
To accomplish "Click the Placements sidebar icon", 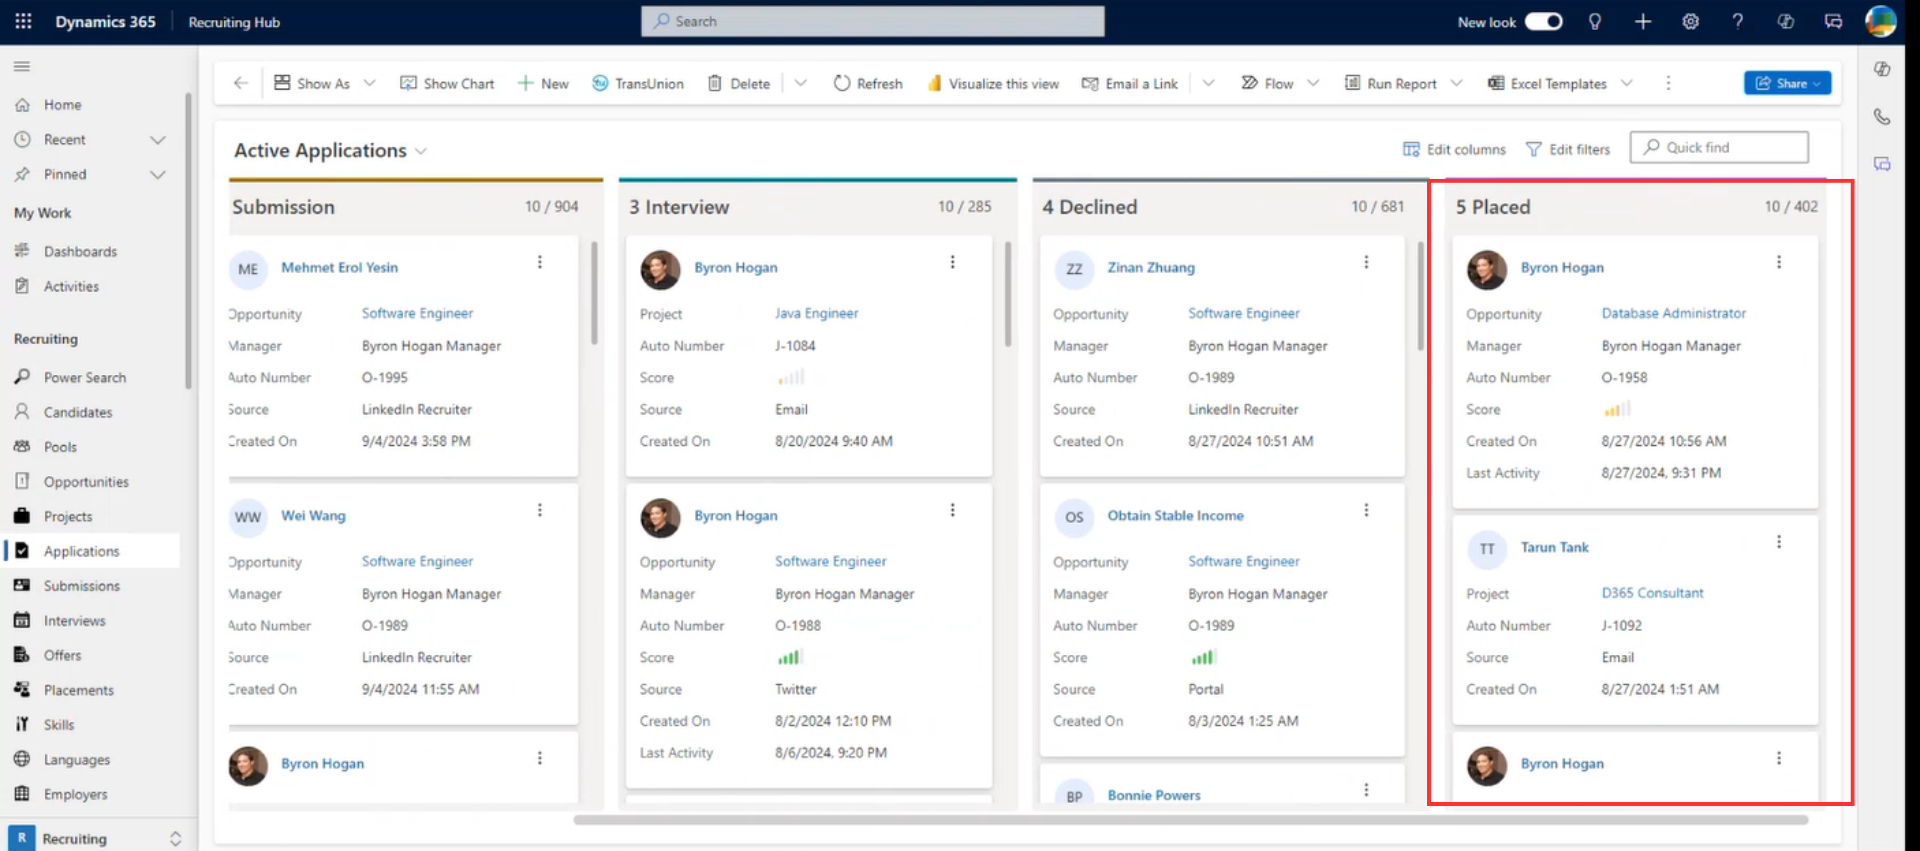I will [x=22, y=689].
